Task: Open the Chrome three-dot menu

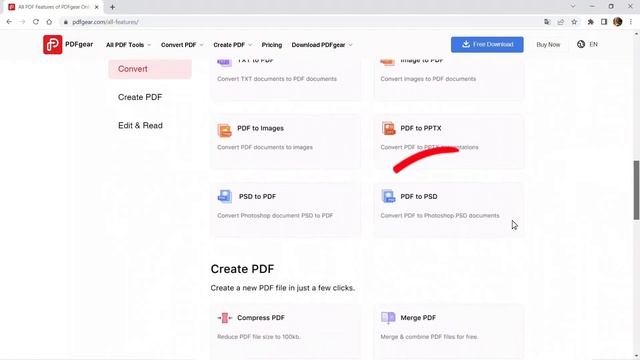Action: [631, 22]
